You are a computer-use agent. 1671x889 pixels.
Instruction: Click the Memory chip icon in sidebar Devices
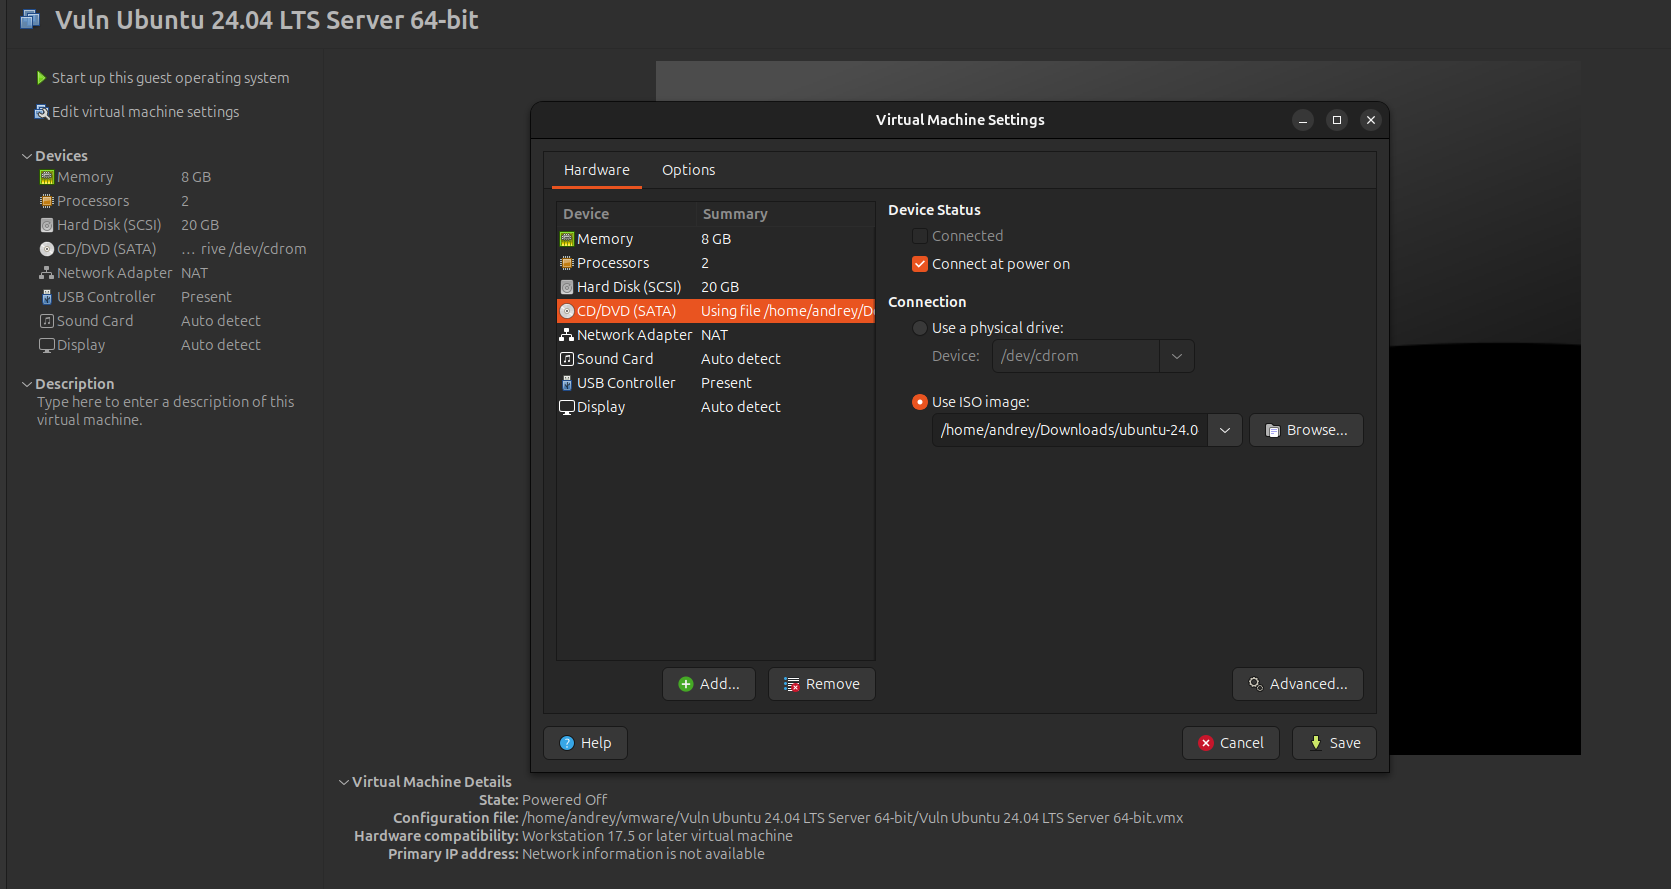coord(47,177)
